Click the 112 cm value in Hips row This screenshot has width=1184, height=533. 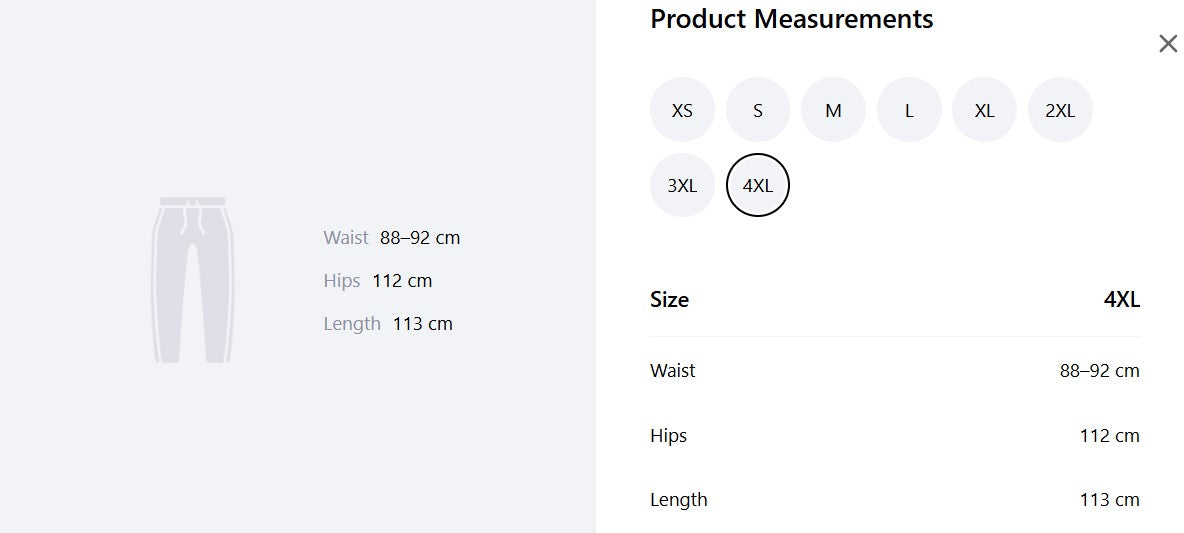pyautogui.click(x=1109, y=436)
